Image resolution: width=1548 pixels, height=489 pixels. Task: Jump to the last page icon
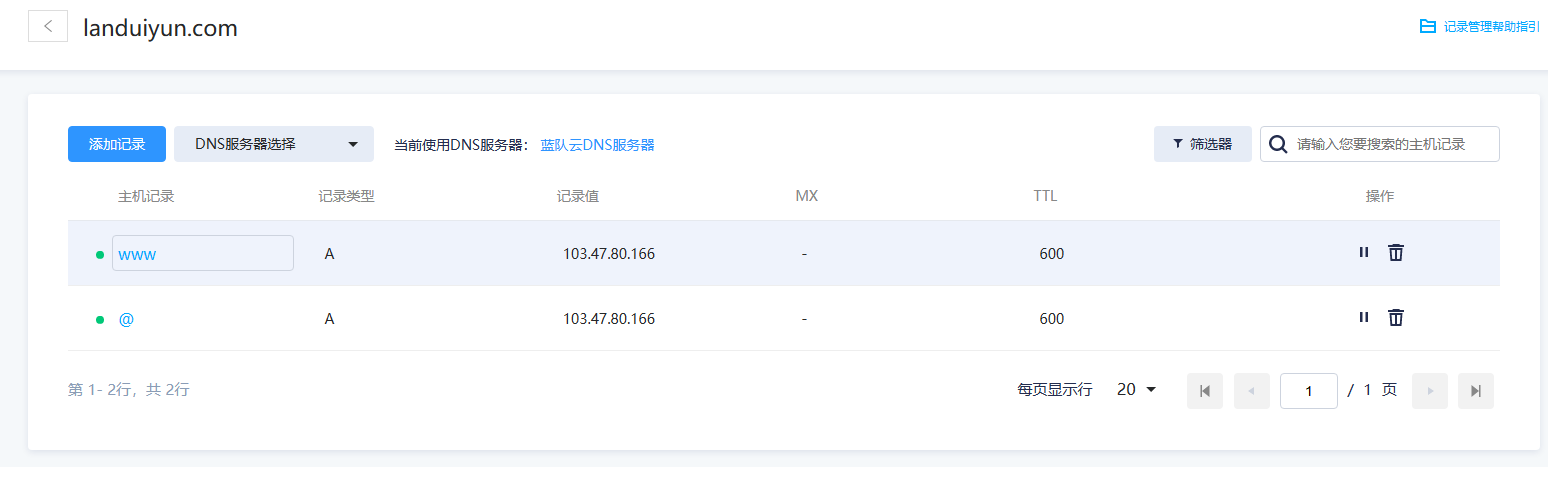coord(1476,391)
